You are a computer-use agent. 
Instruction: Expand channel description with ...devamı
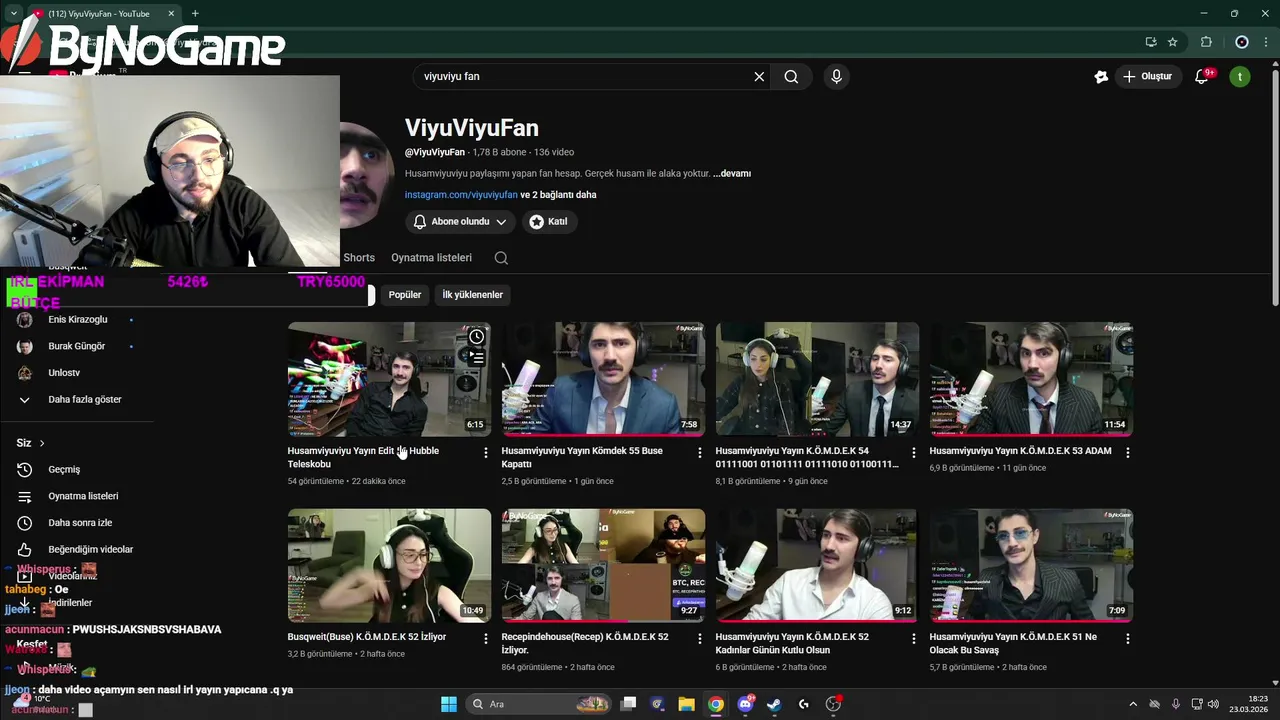coord(732,173)
